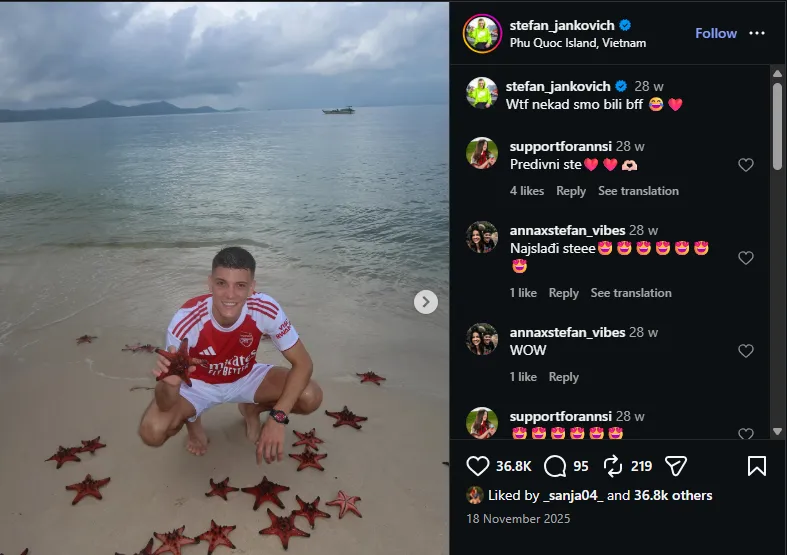This screenshot has width=787, height=555.
Task: Click the comments scrollbar down arrow
Action: point(777,432)
